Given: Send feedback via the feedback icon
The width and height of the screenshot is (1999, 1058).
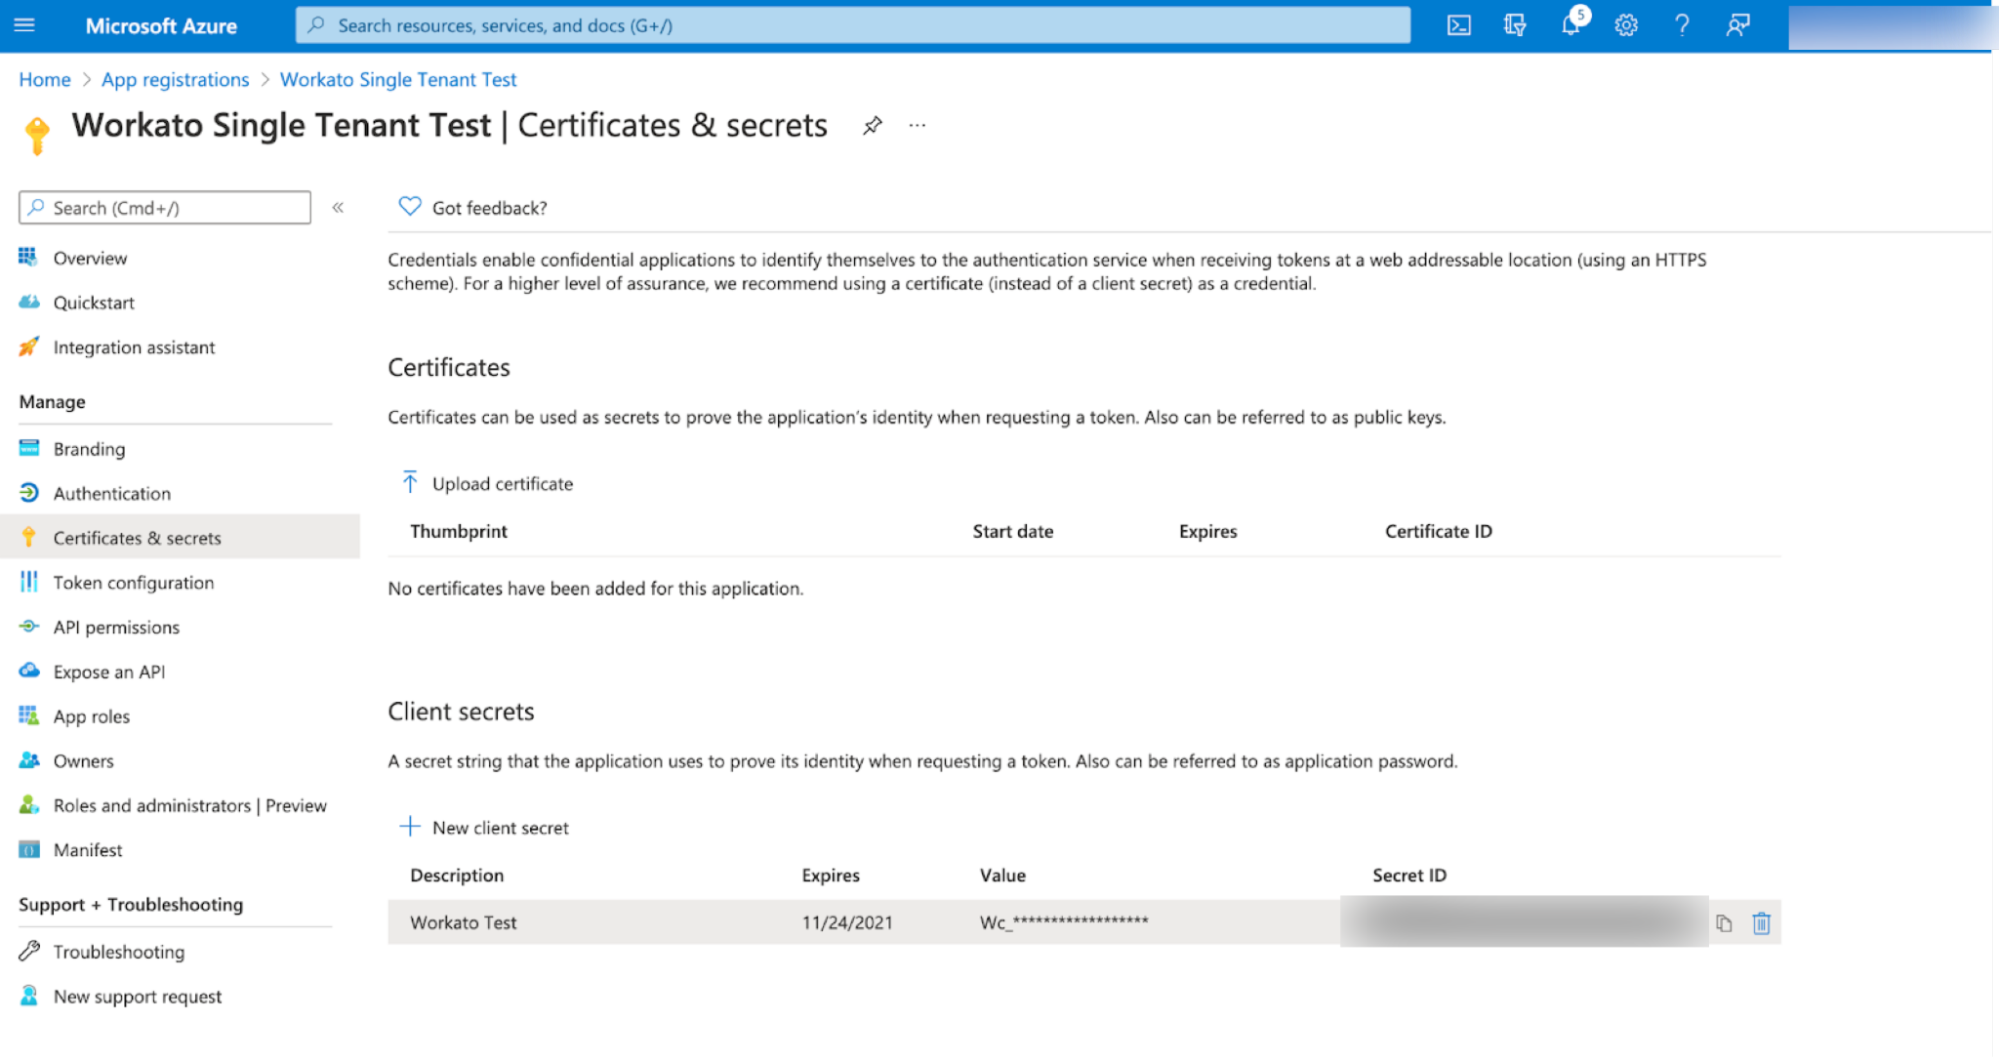Looking at the screenshot, I should point(1737,25).
